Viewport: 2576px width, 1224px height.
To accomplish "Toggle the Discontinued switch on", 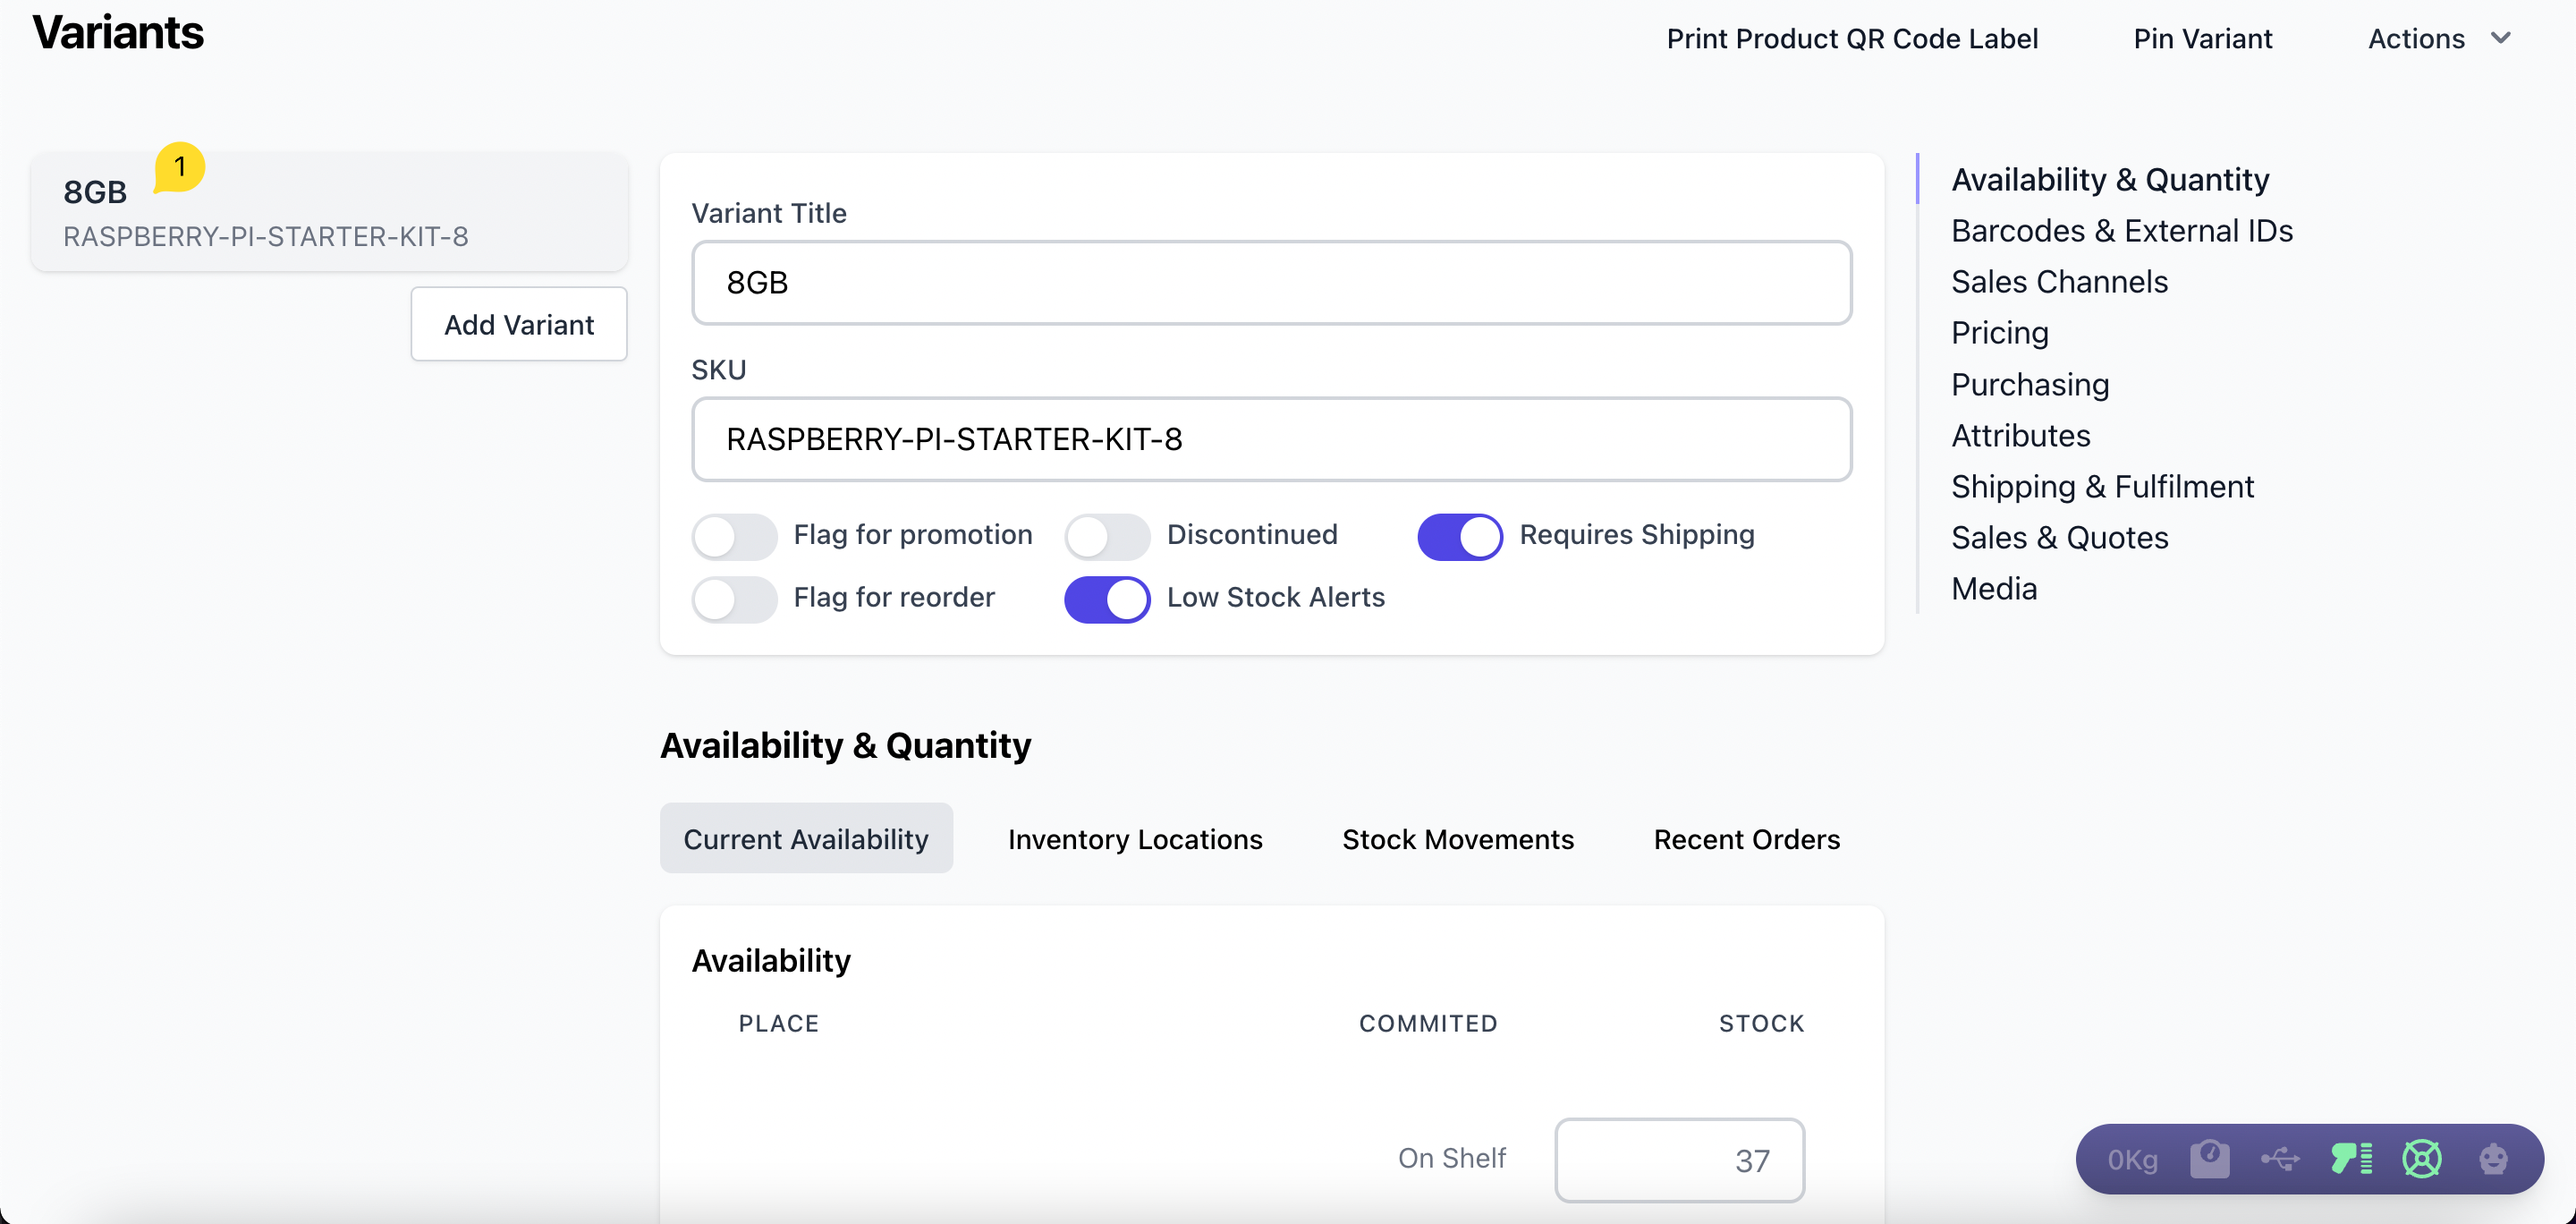I will 1106,536.
